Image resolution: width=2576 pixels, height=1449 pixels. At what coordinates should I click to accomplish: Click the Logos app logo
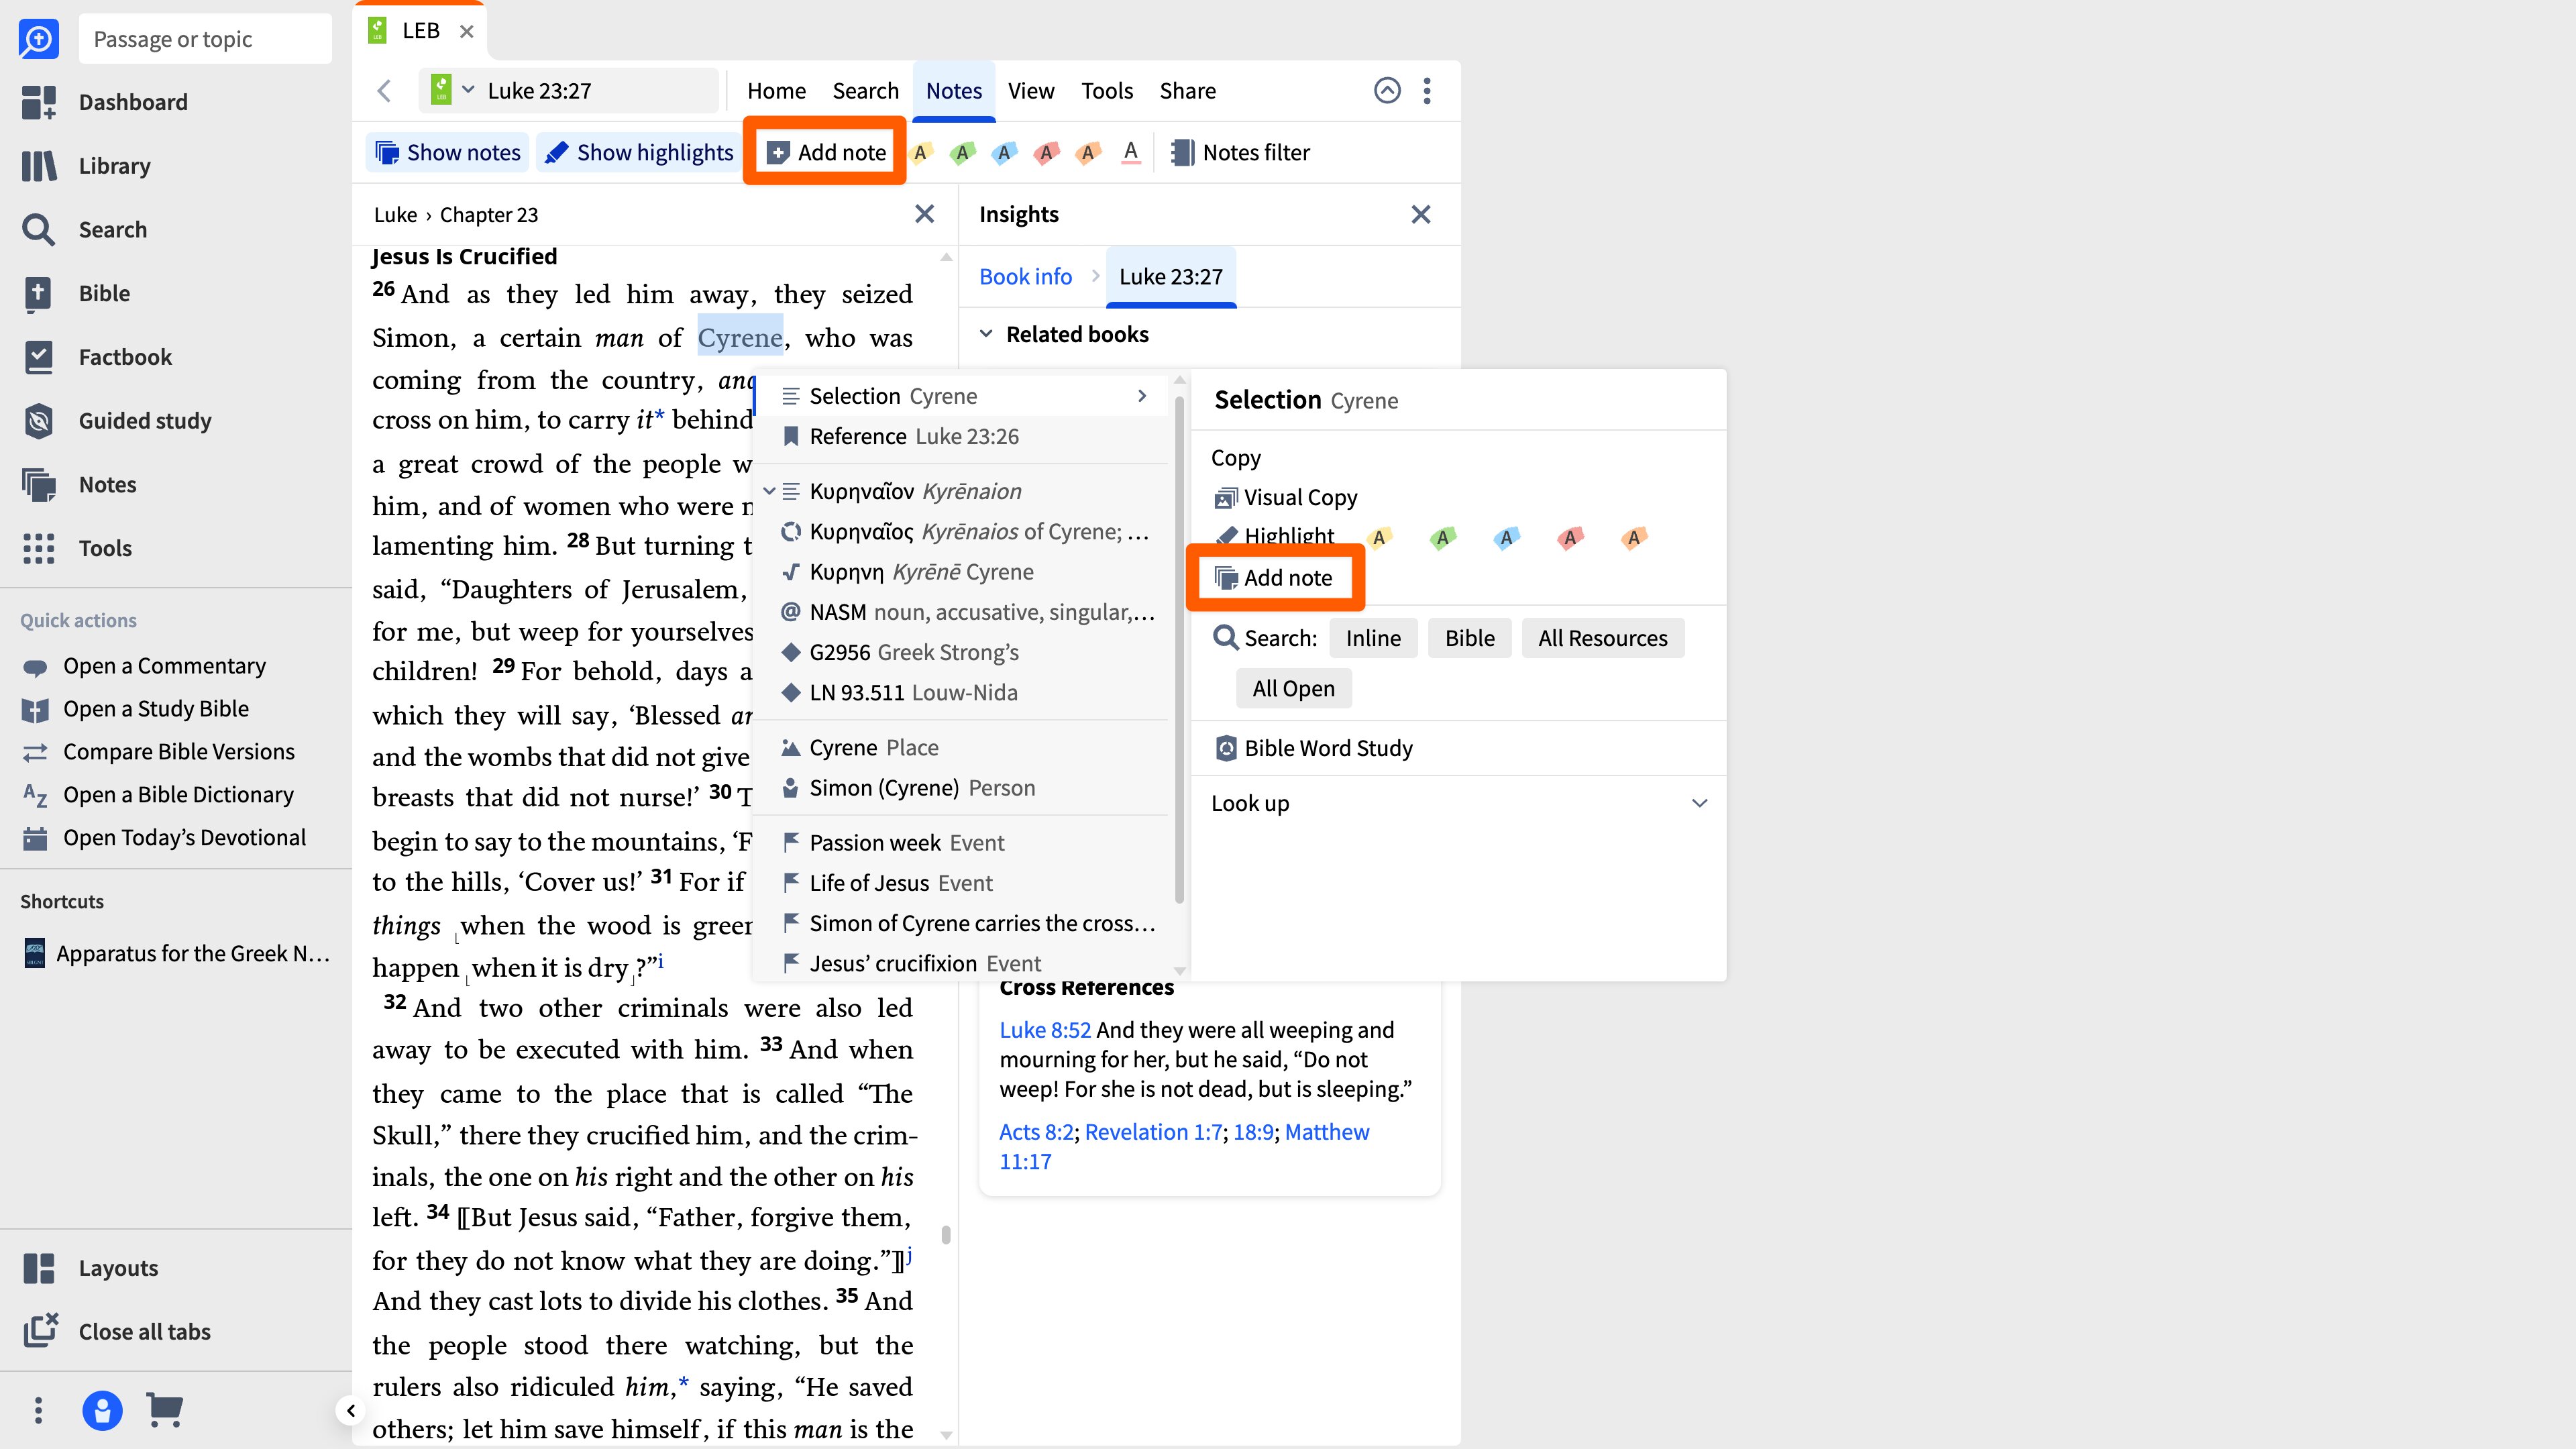point(38,39)
